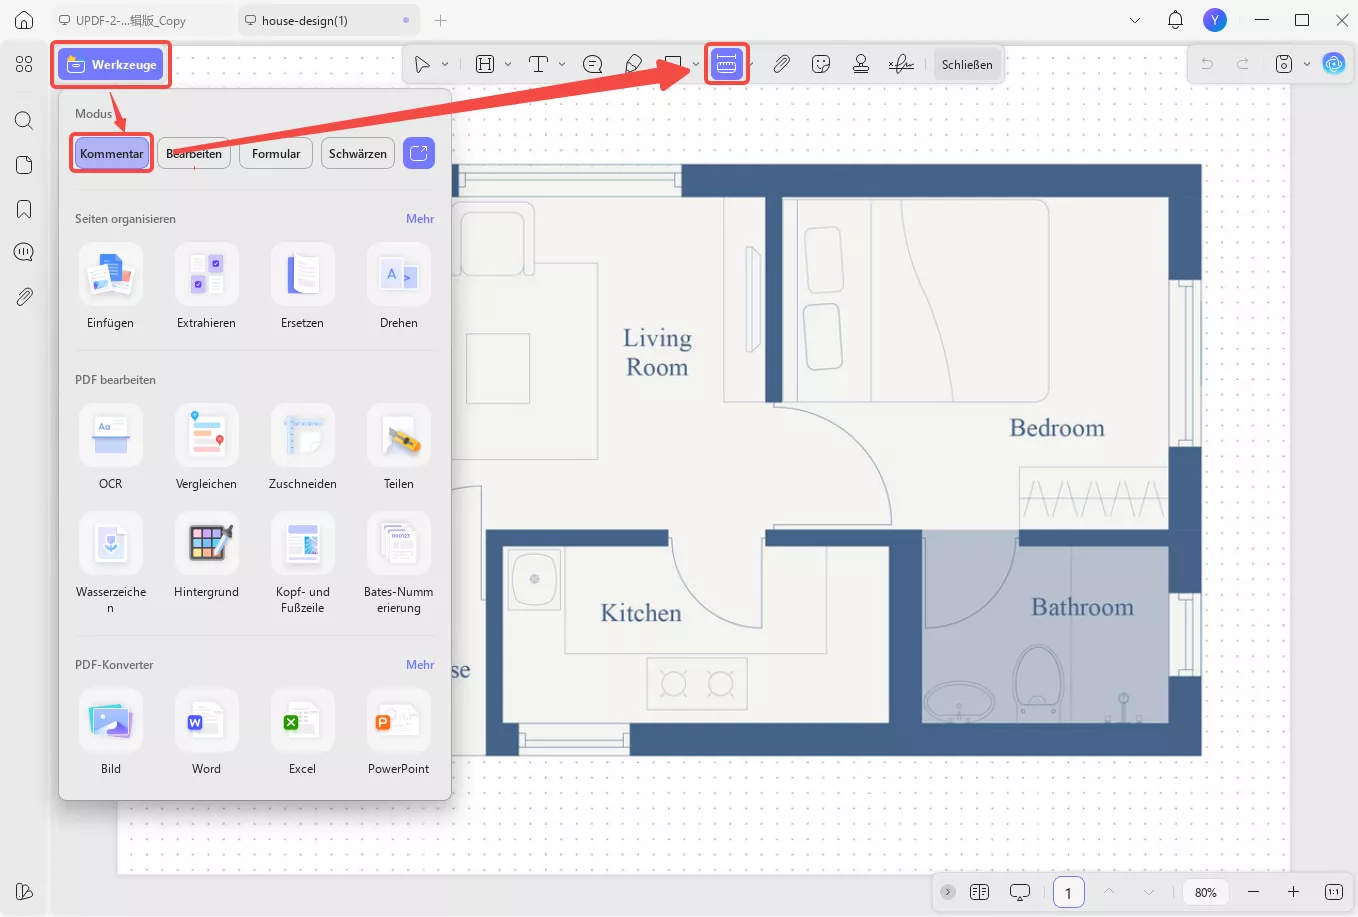Go to the home screen
1358x917 pixels.
click(24, 20)
